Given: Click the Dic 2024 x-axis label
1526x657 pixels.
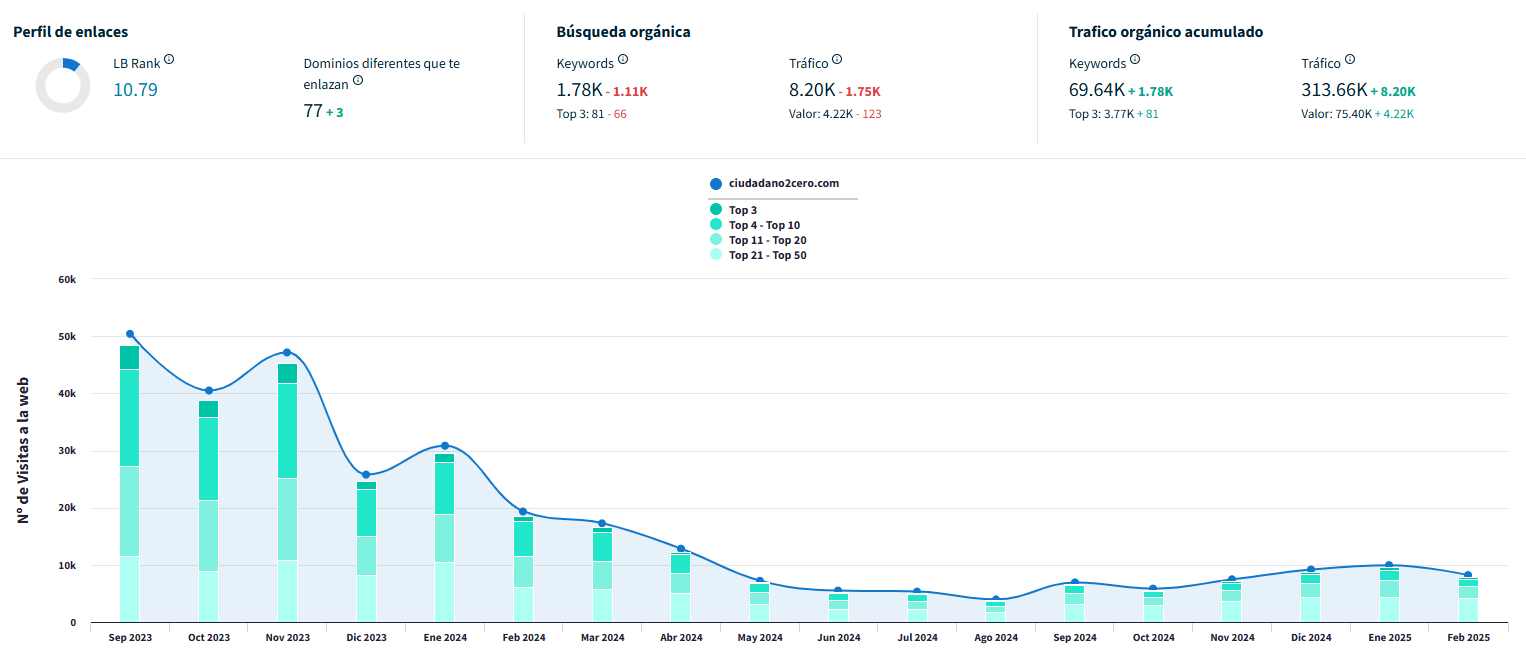Looking at the screenshot, I should point(1311,638).
